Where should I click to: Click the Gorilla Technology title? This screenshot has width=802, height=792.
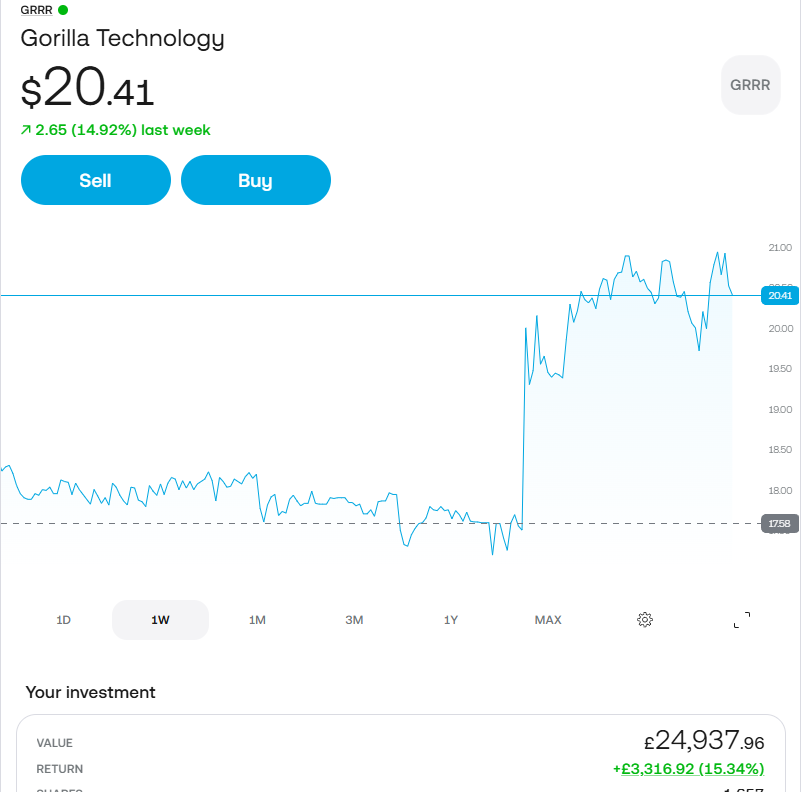point(122,38)
